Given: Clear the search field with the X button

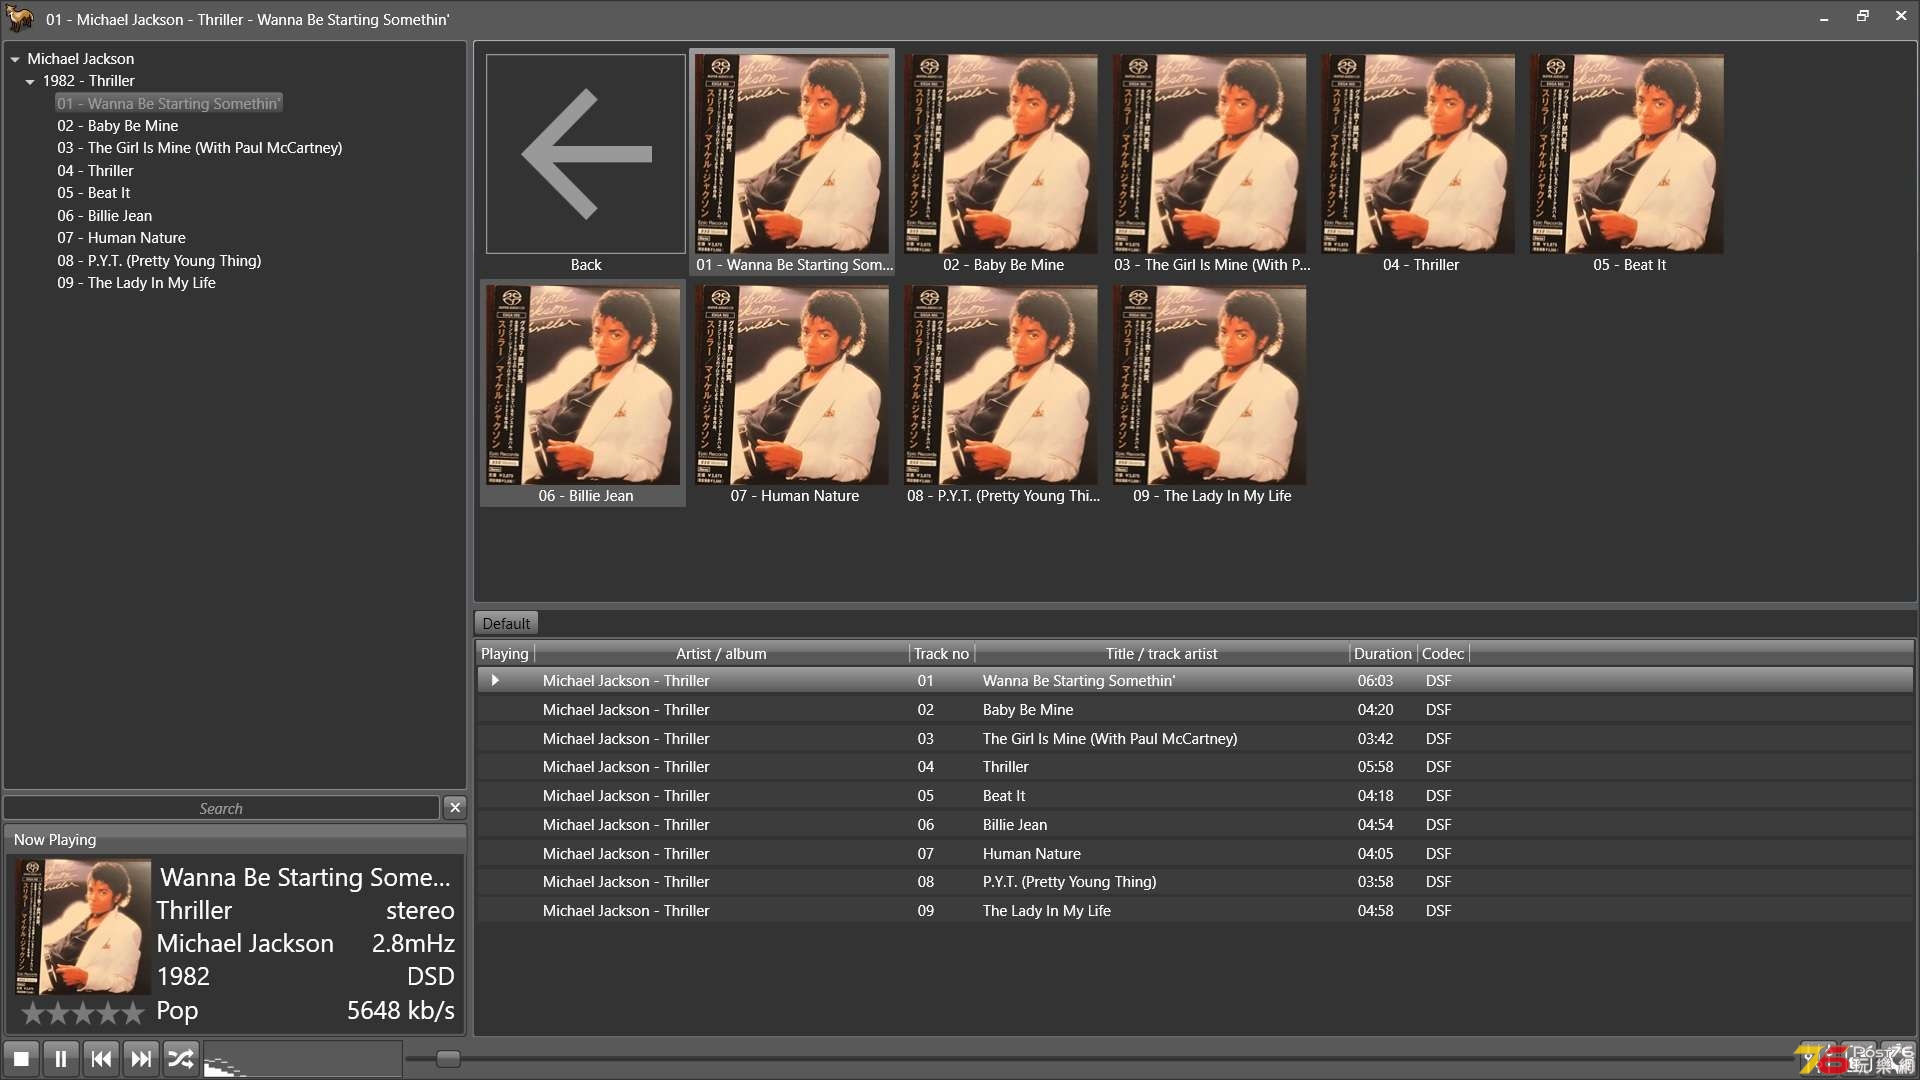Looking at the screenshot, I should click(x=455, y=807).
